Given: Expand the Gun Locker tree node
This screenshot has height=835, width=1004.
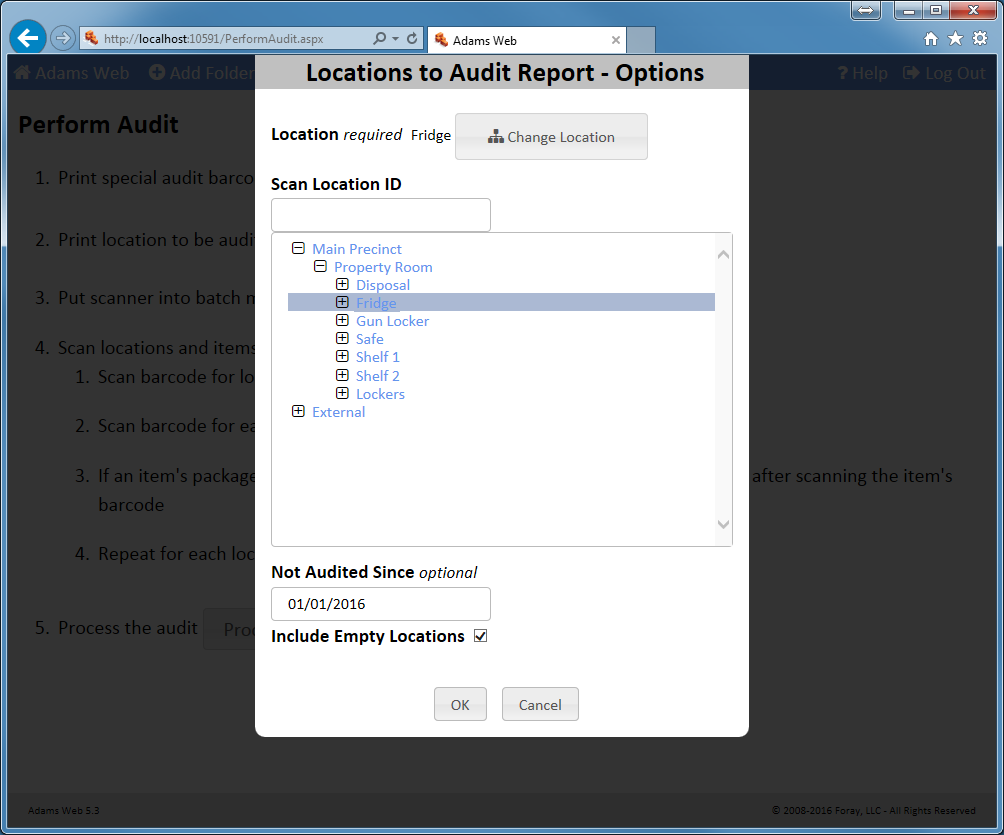Looking at the screenshot, I should [342, 321].
